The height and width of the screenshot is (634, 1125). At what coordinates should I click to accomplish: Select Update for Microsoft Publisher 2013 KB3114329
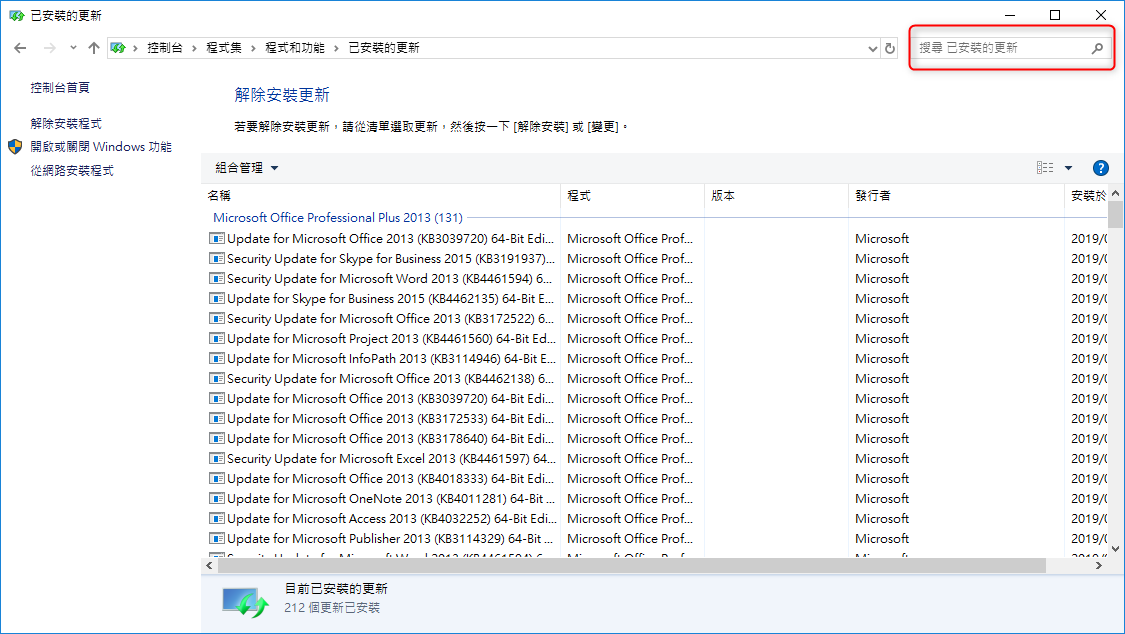point(390,539)
